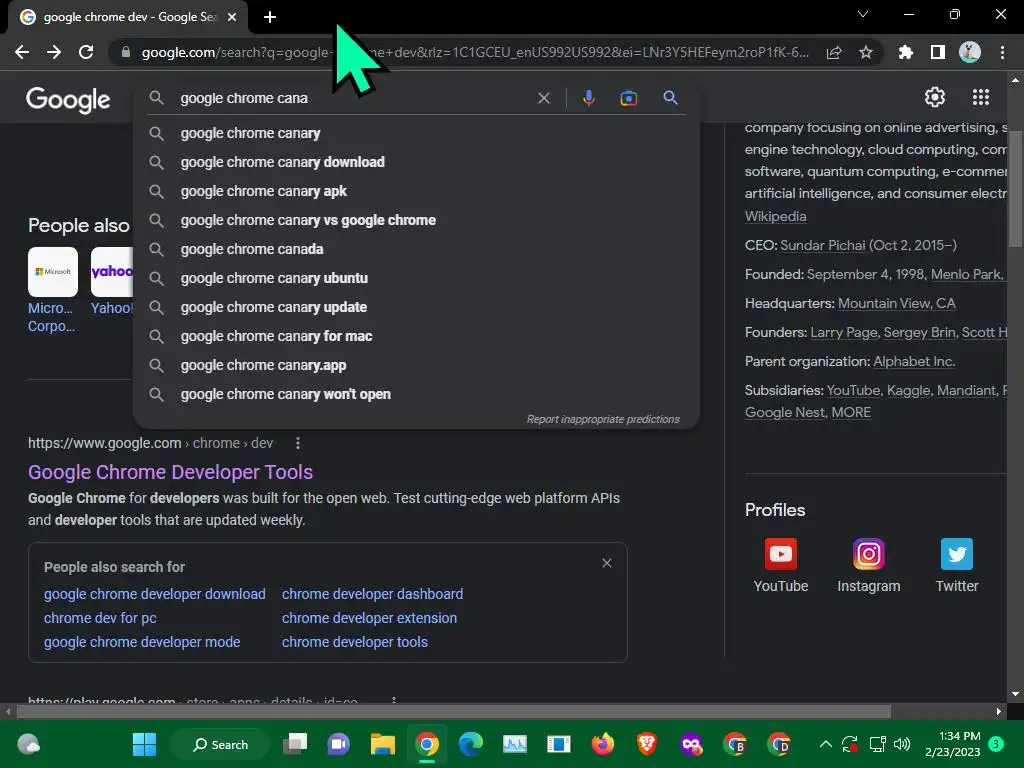1024x768 pixels.
Task: Show hidden system tray icons
Action: (825, 744)
